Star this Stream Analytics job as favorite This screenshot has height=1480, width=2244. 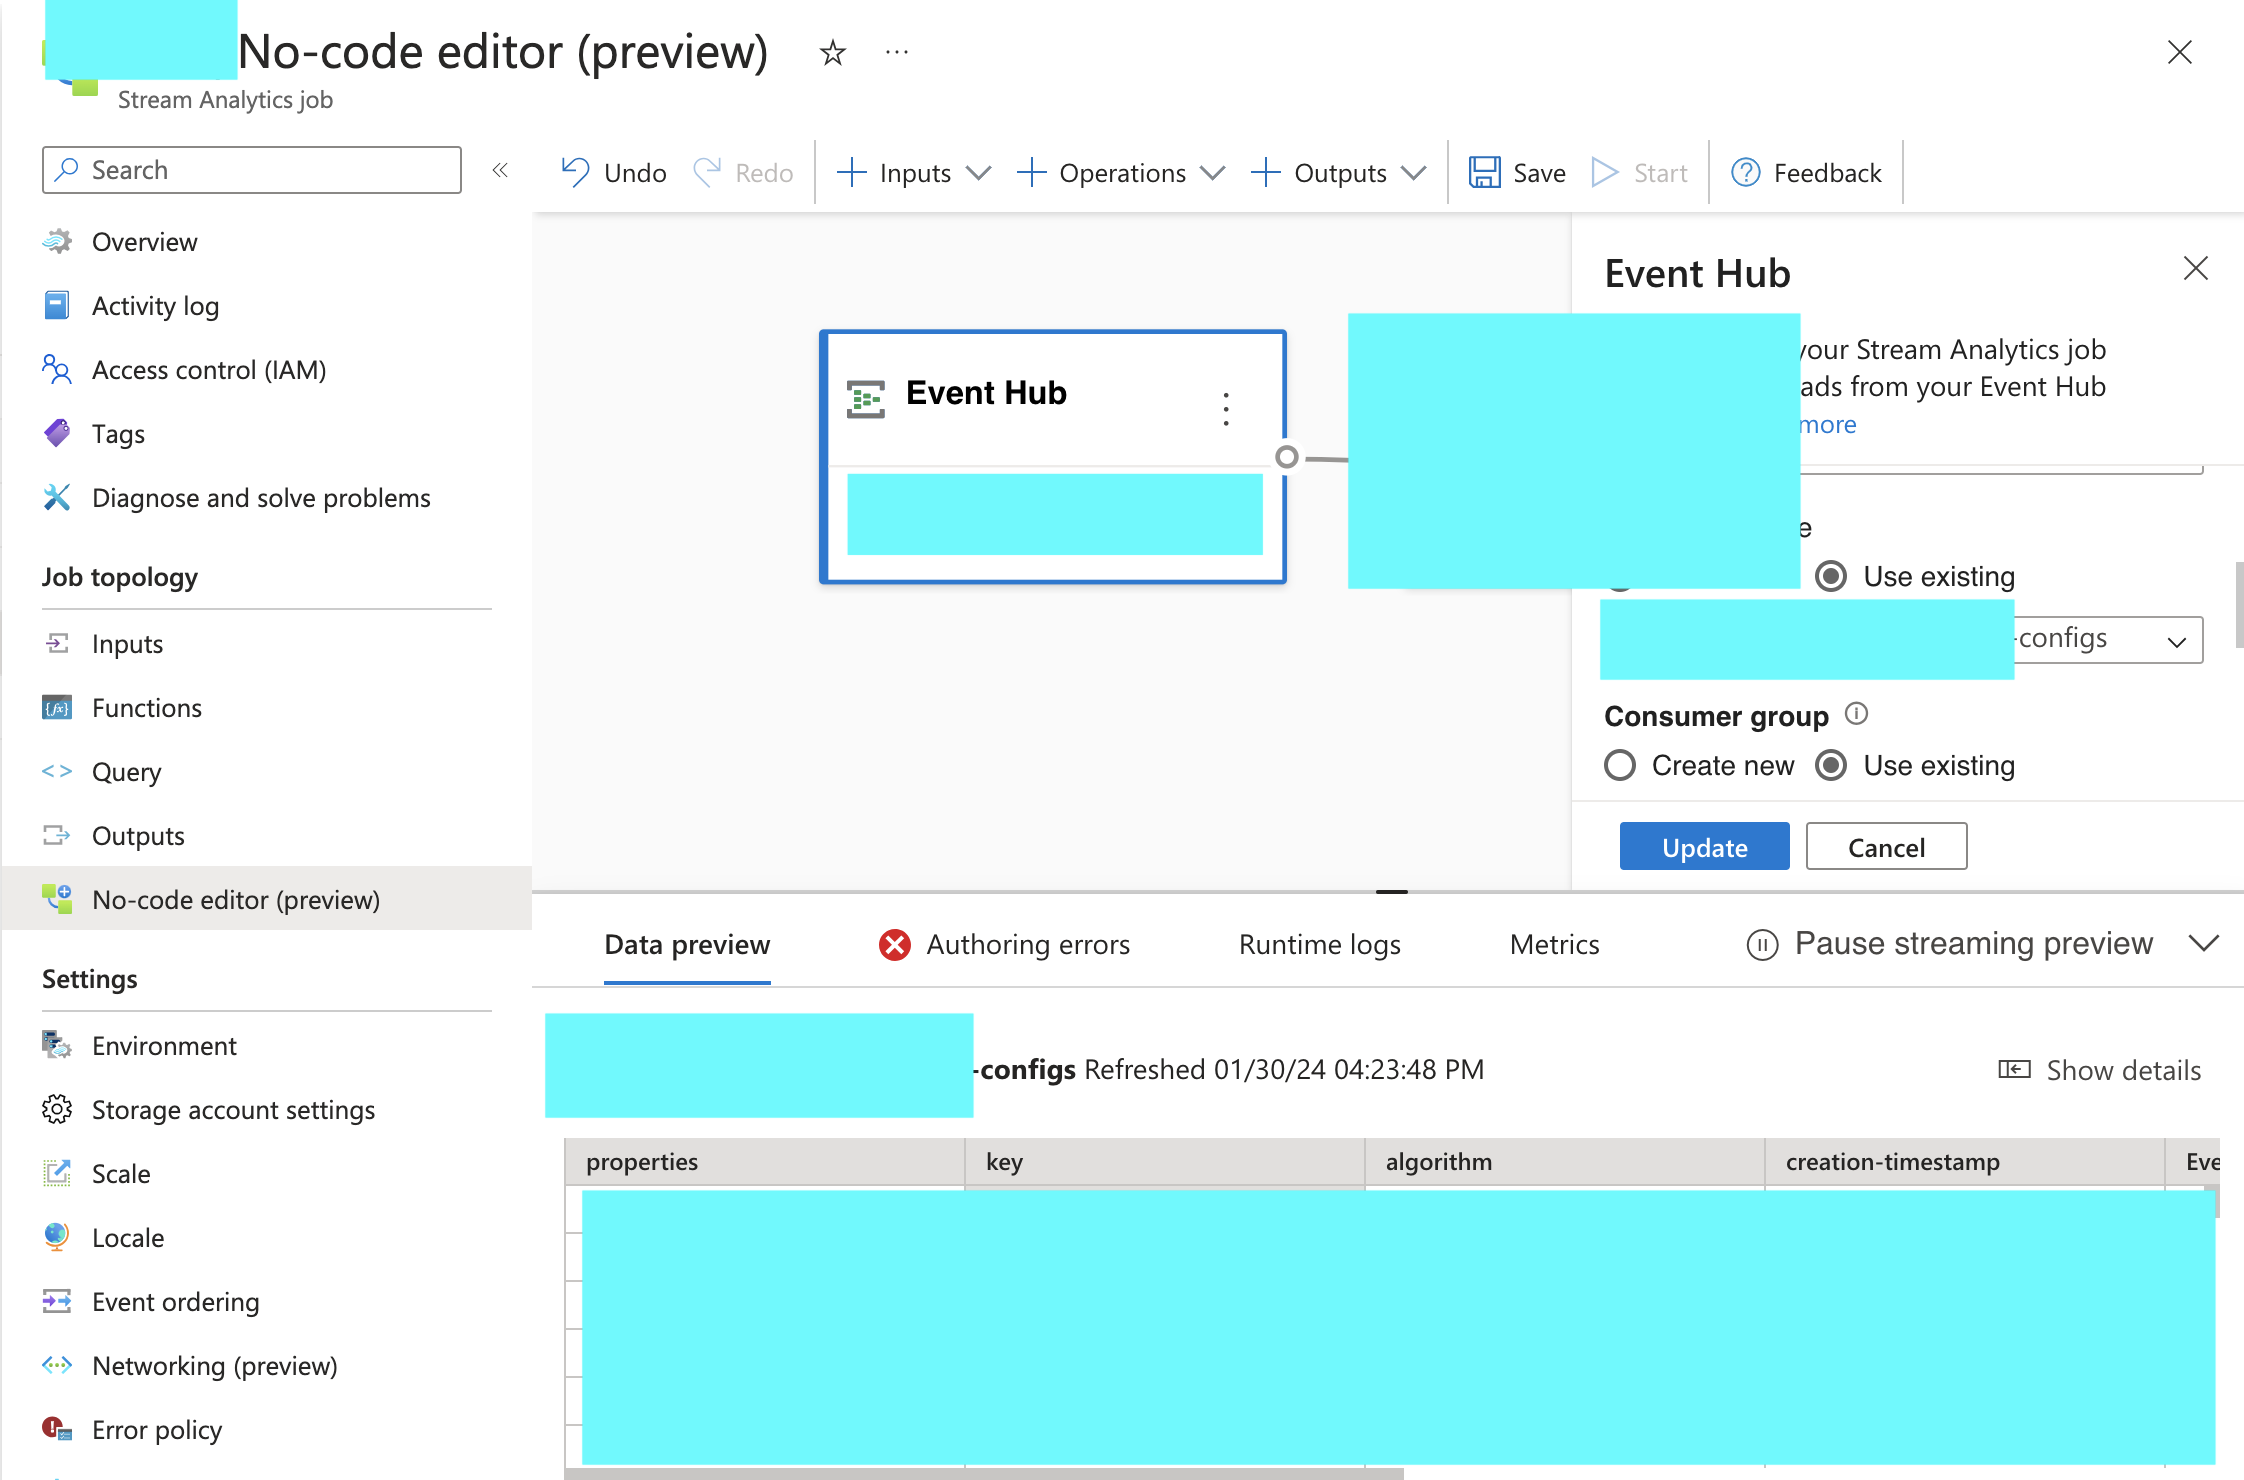831,52
